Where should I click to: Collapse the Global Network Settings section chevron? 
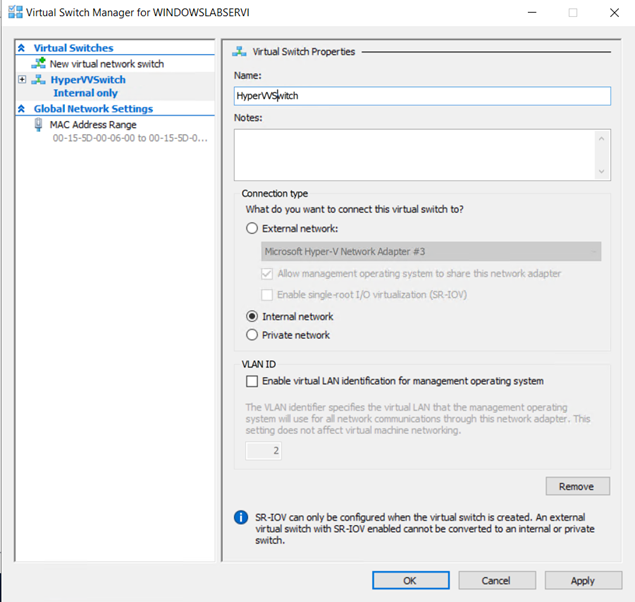(x=21, y=108)
